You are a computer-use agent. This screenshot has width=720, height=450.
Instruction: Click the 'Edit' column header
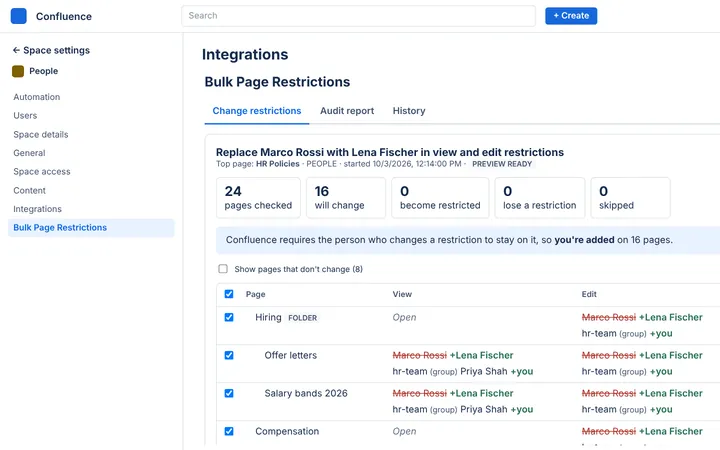[589, 294]
